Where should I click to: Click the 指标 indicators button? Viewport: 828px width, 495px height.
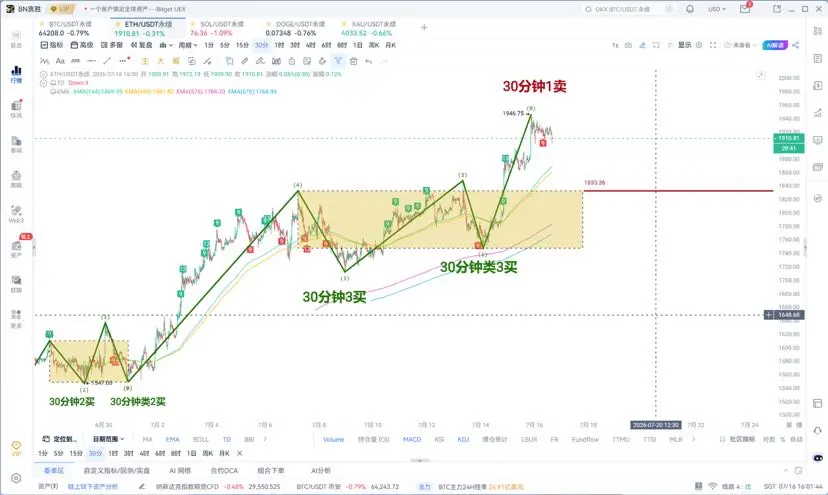[x=52, y=45]
